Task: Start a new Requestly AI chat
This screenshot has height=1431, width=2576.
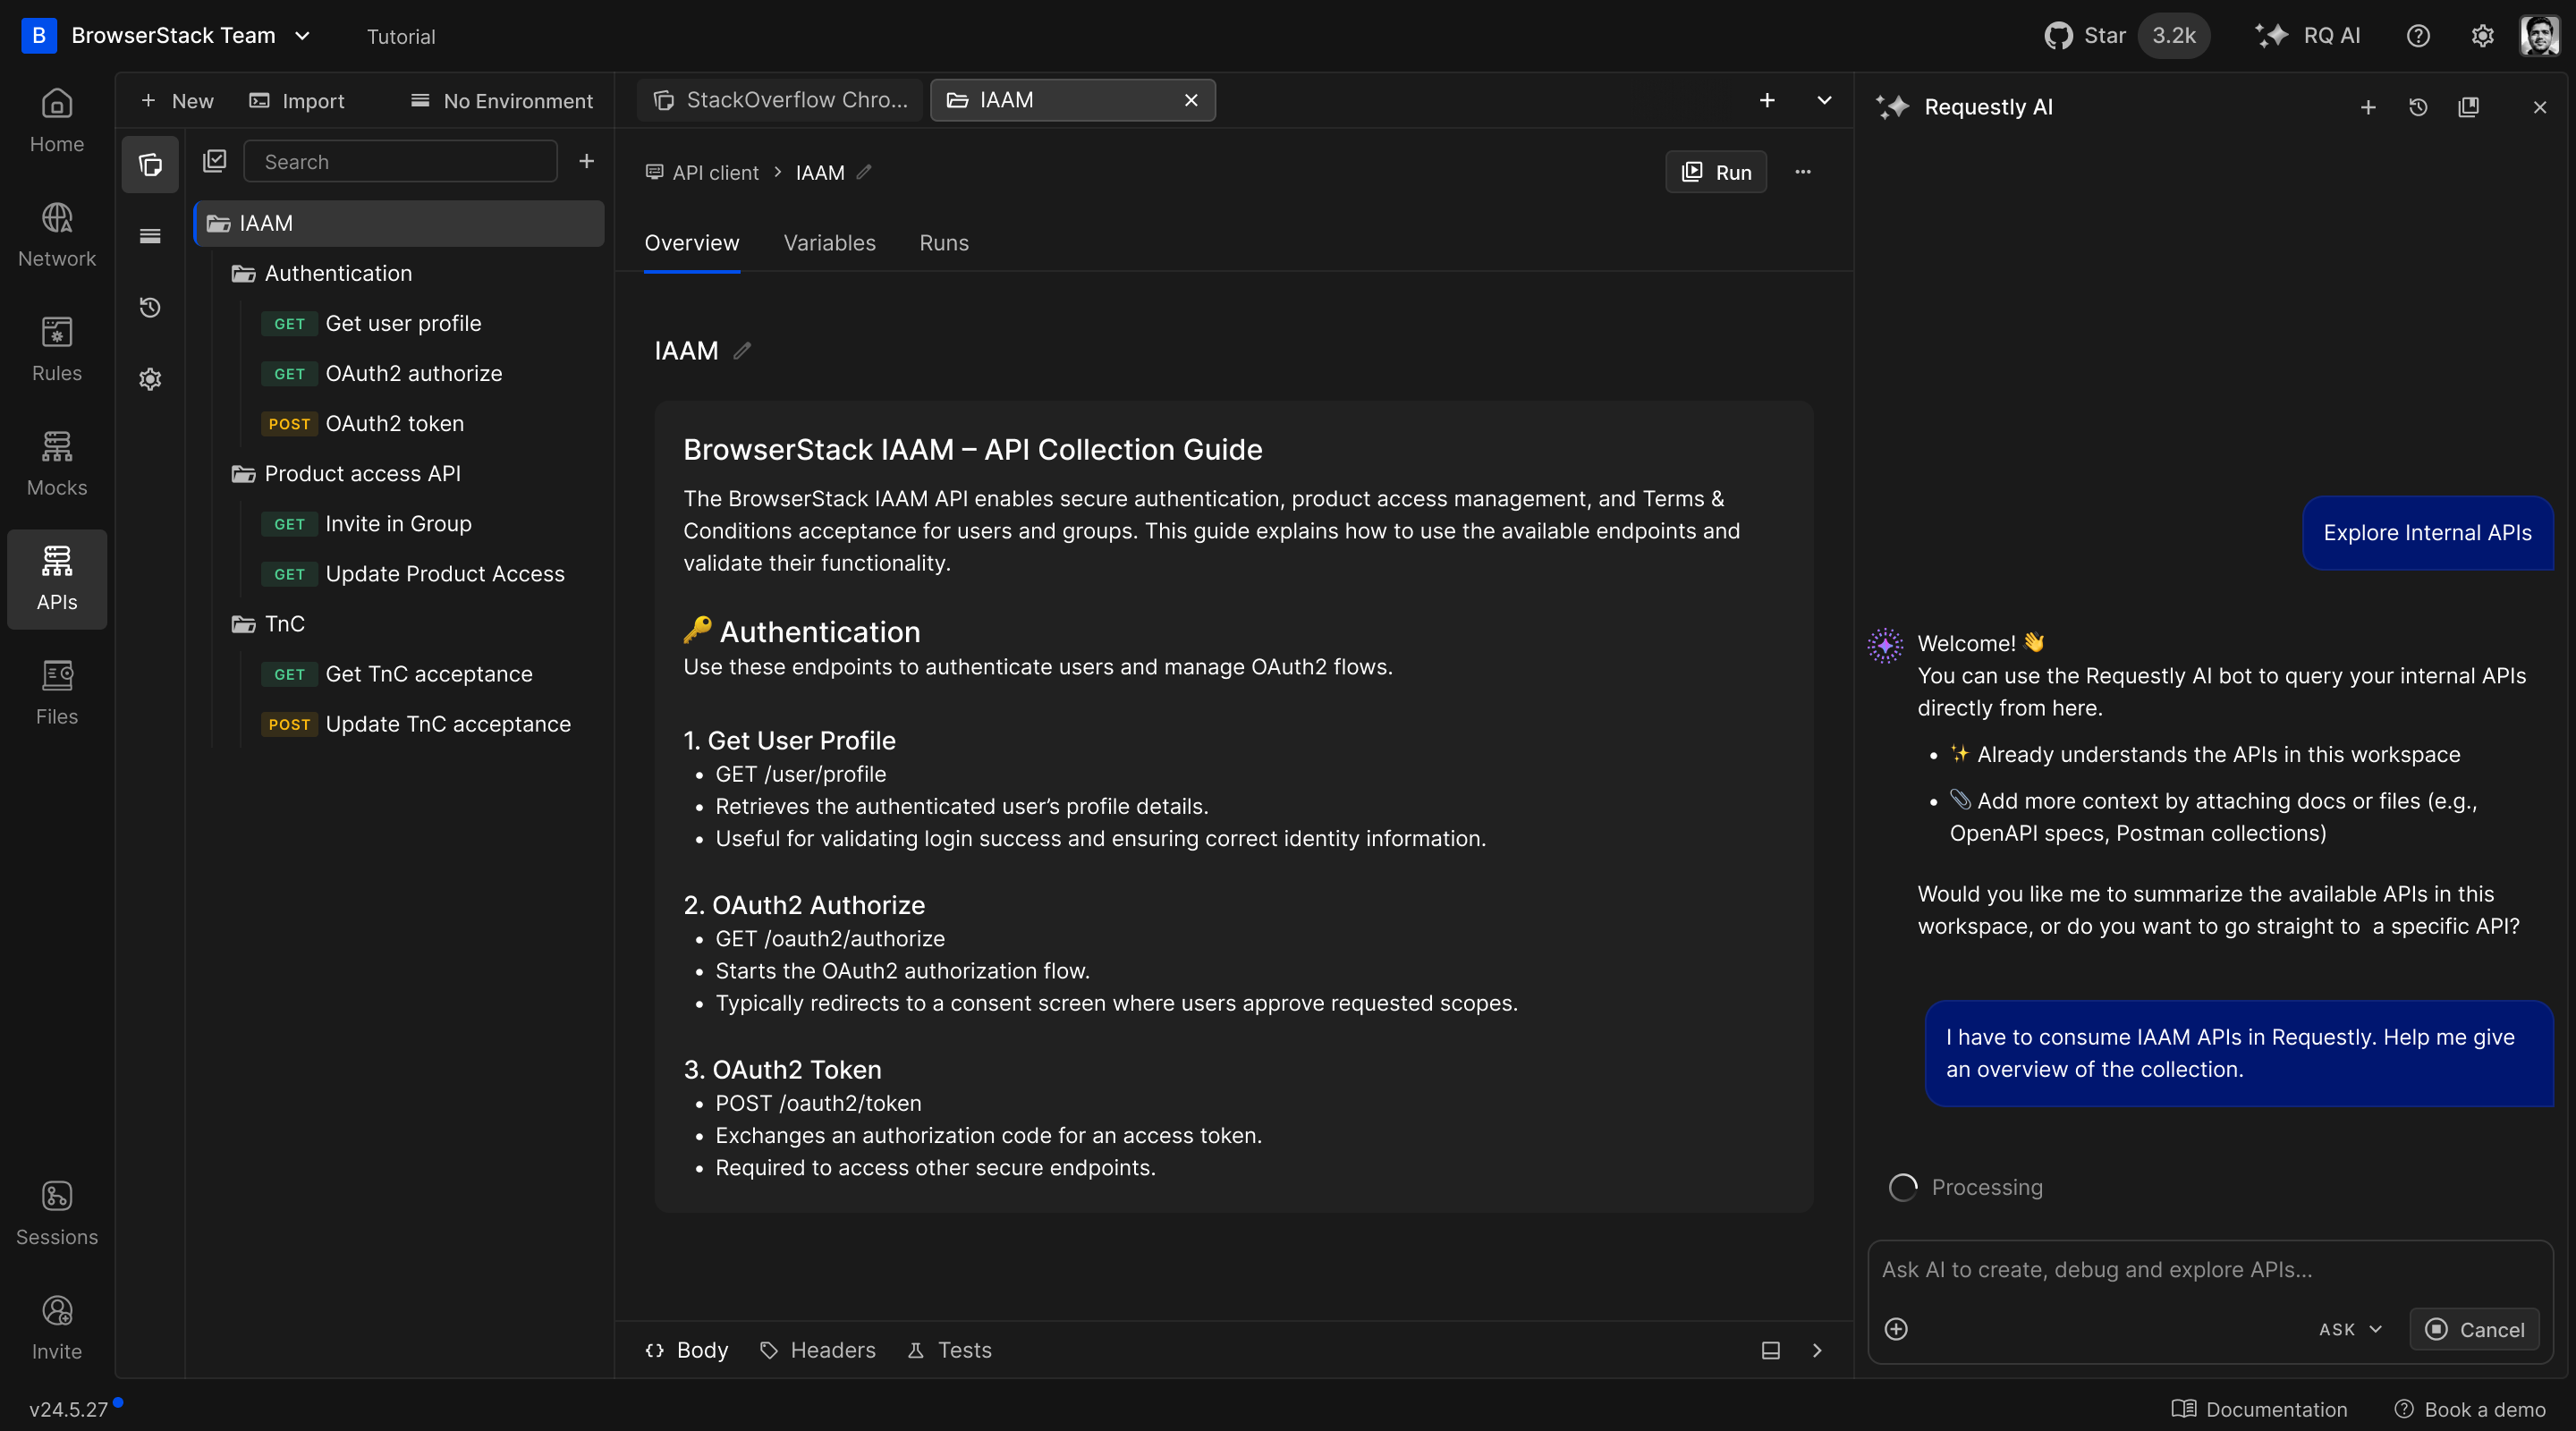Action: (2368, 107)
